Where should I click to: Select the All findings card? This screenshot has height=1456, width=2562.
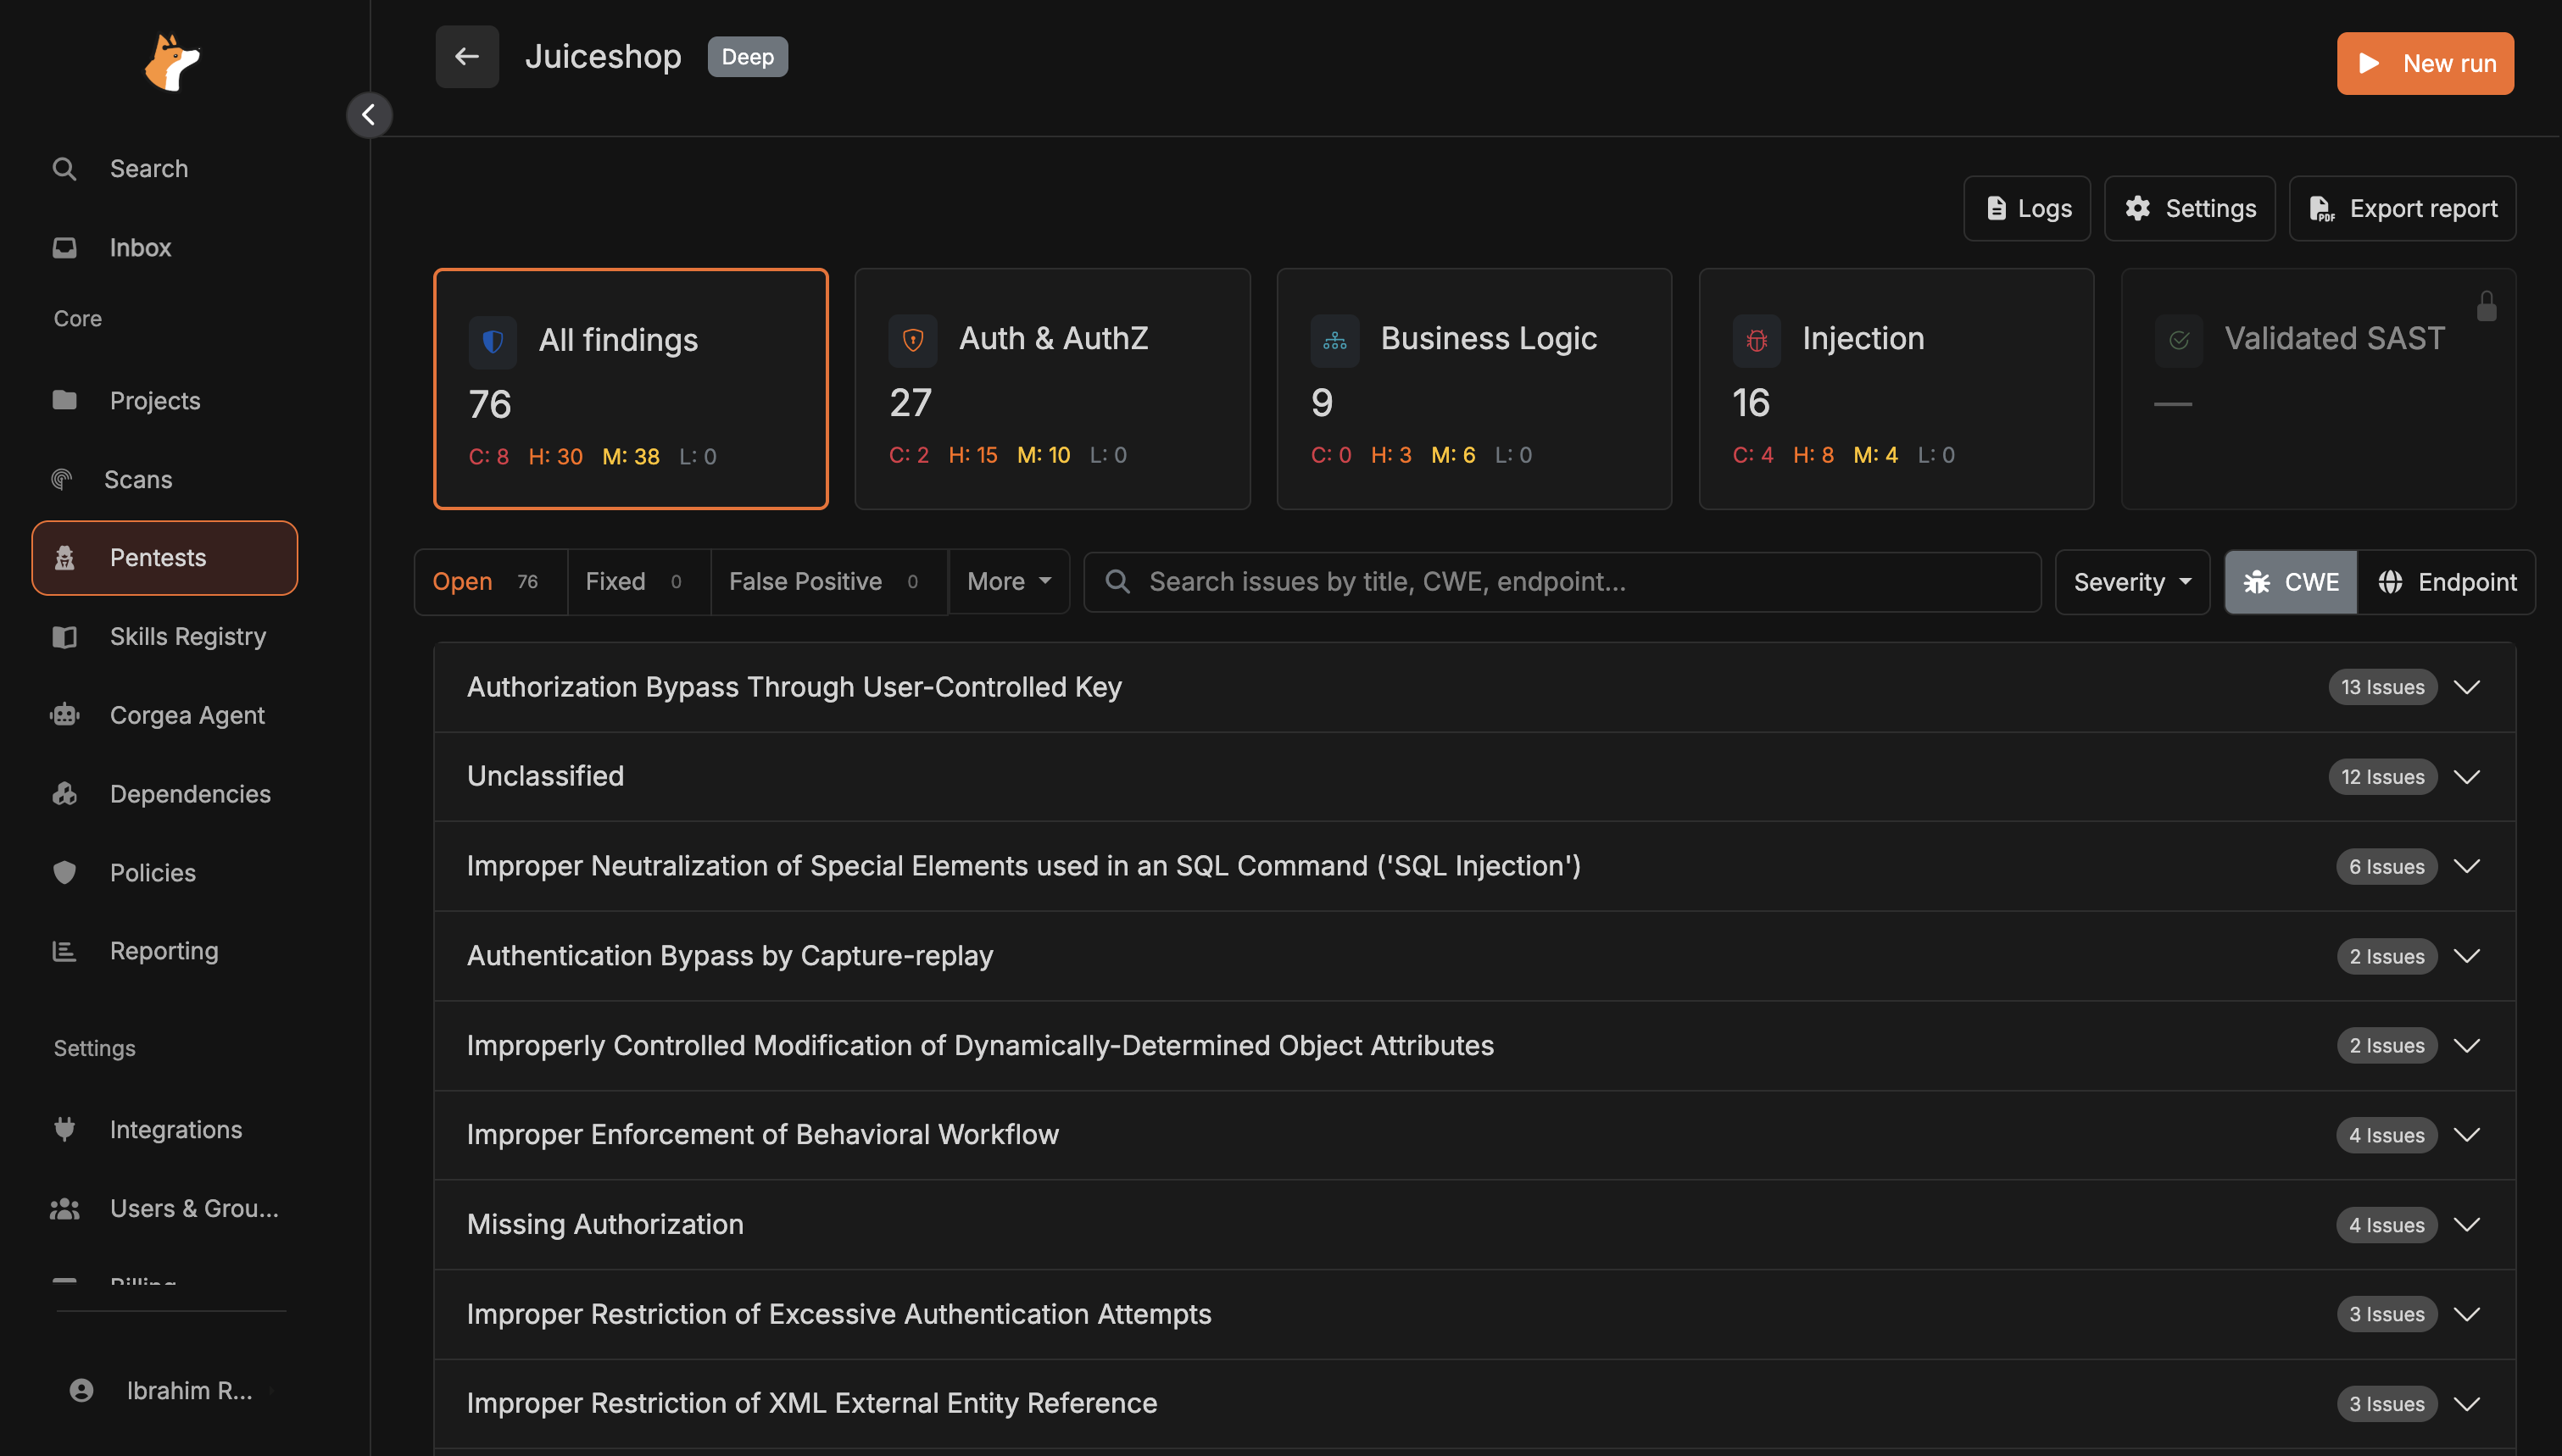point(630,389)
